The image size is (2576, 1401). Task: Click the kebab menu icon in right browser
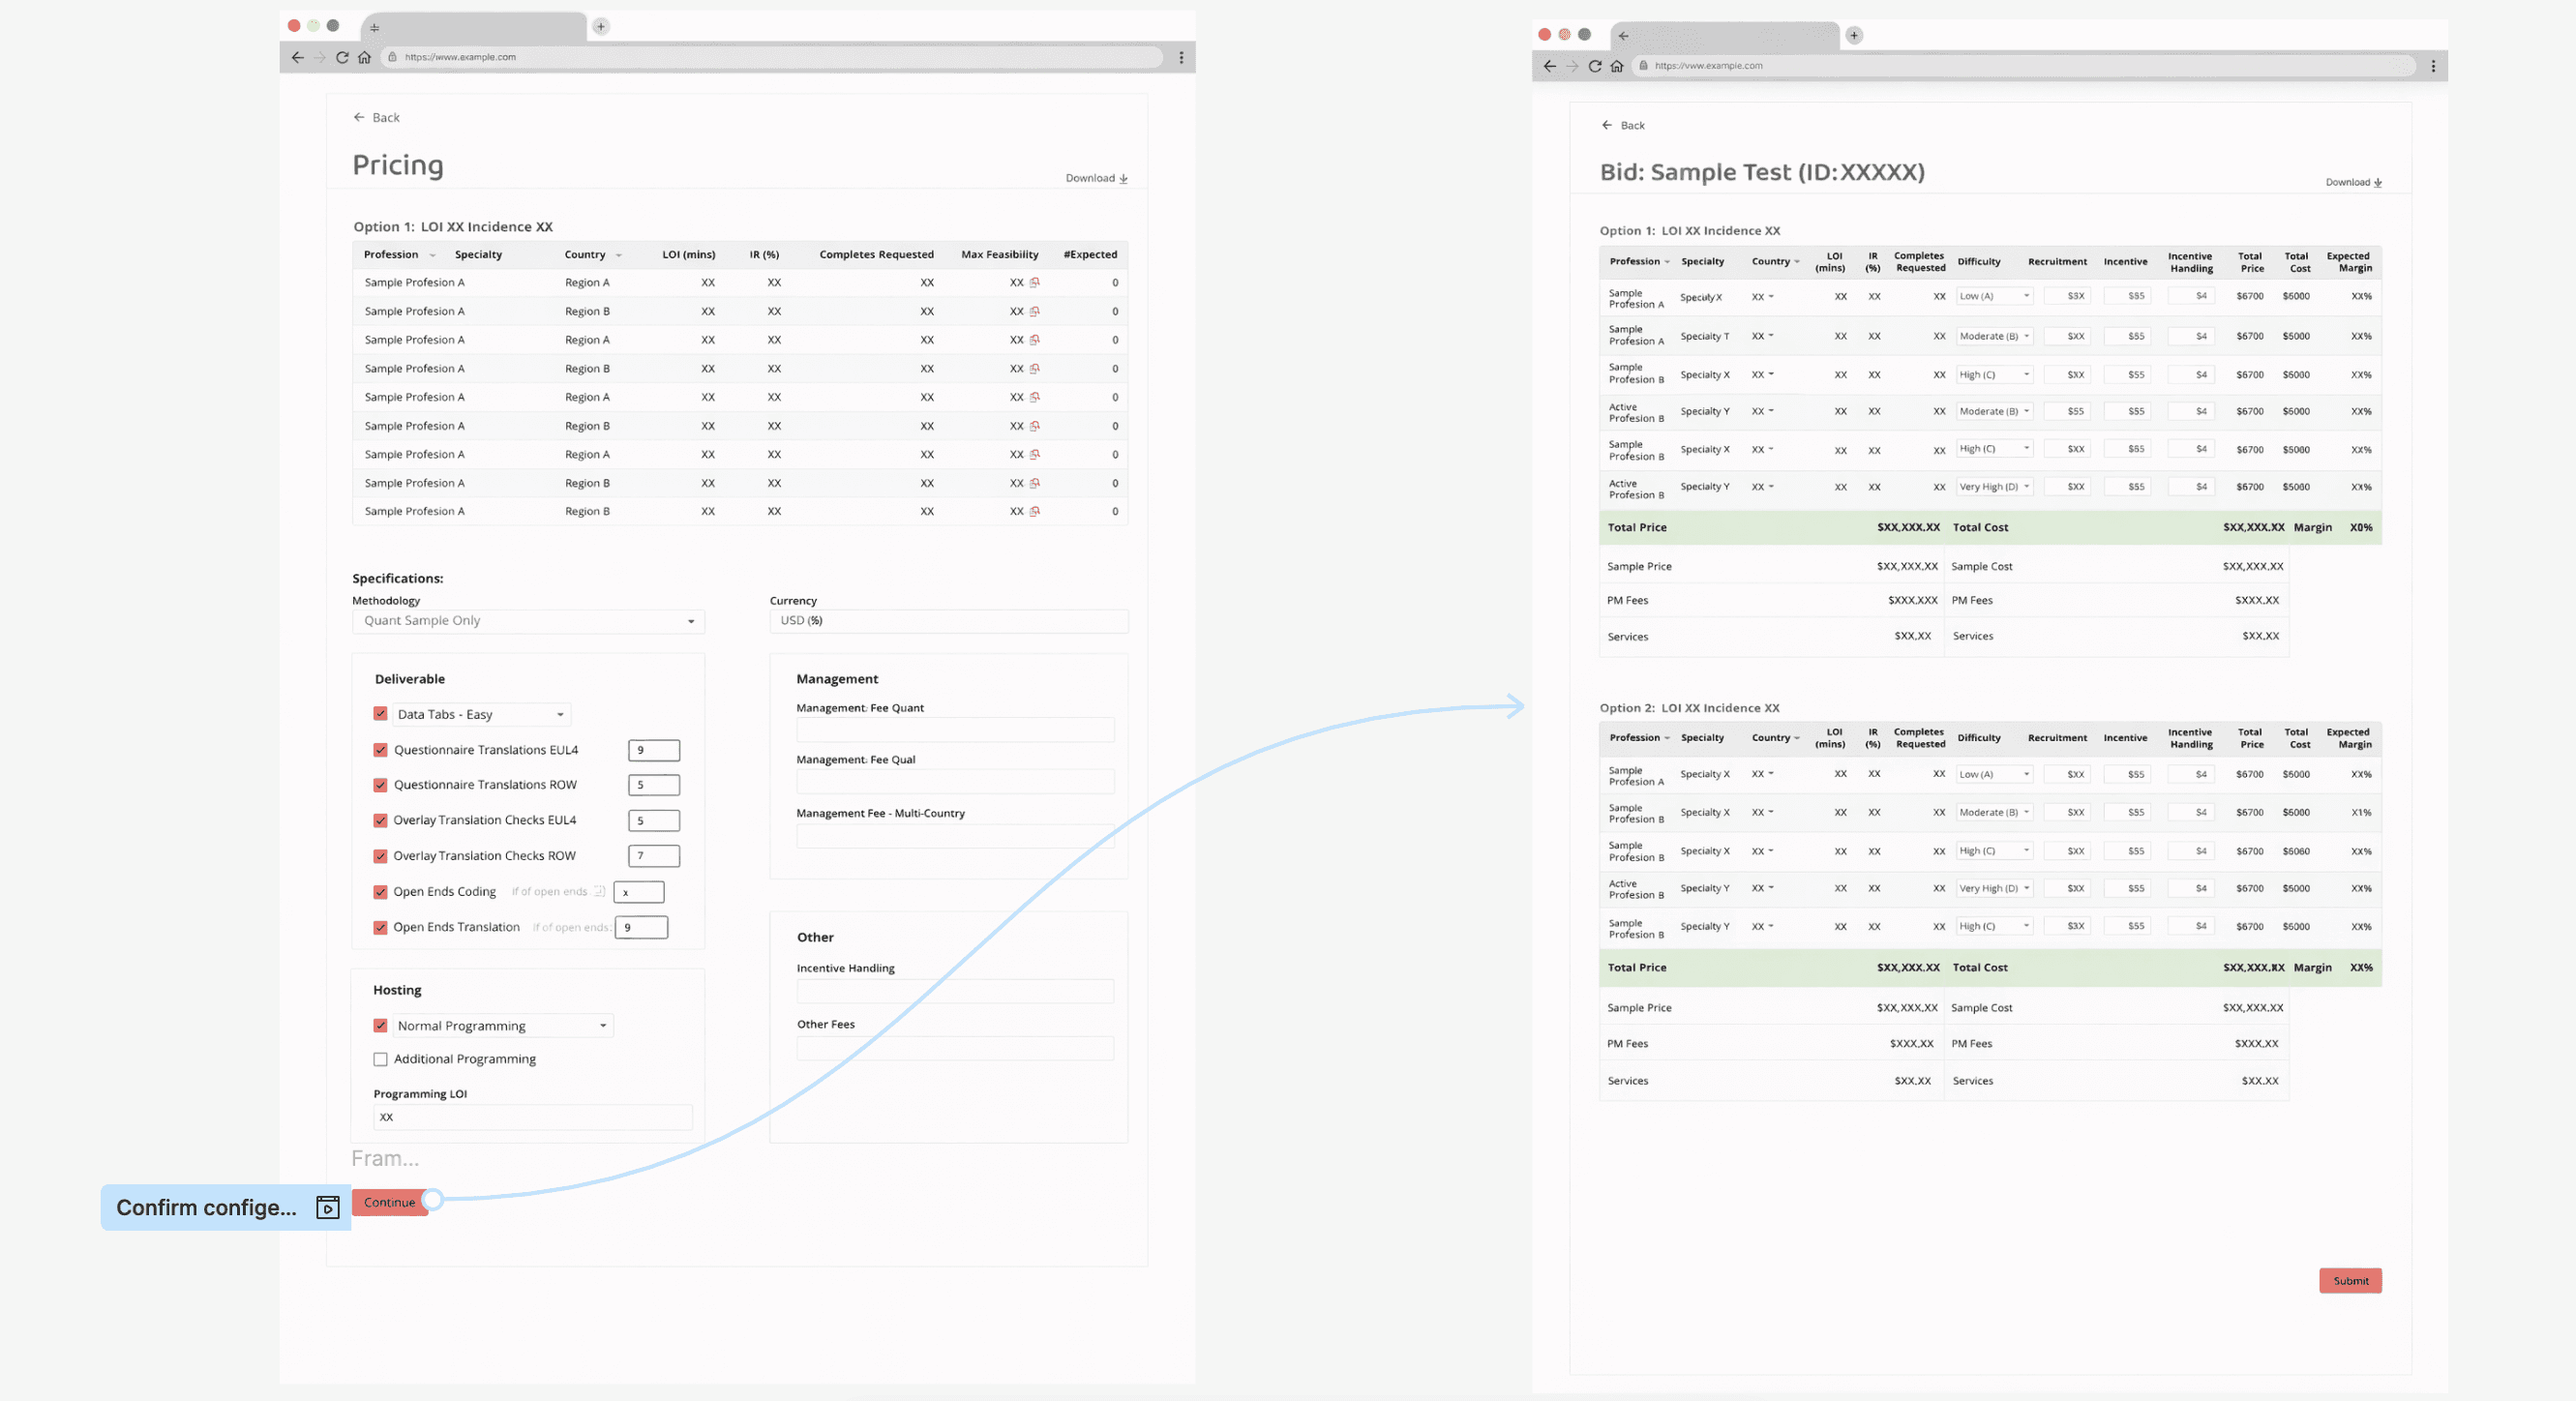tap(2433, 66)
